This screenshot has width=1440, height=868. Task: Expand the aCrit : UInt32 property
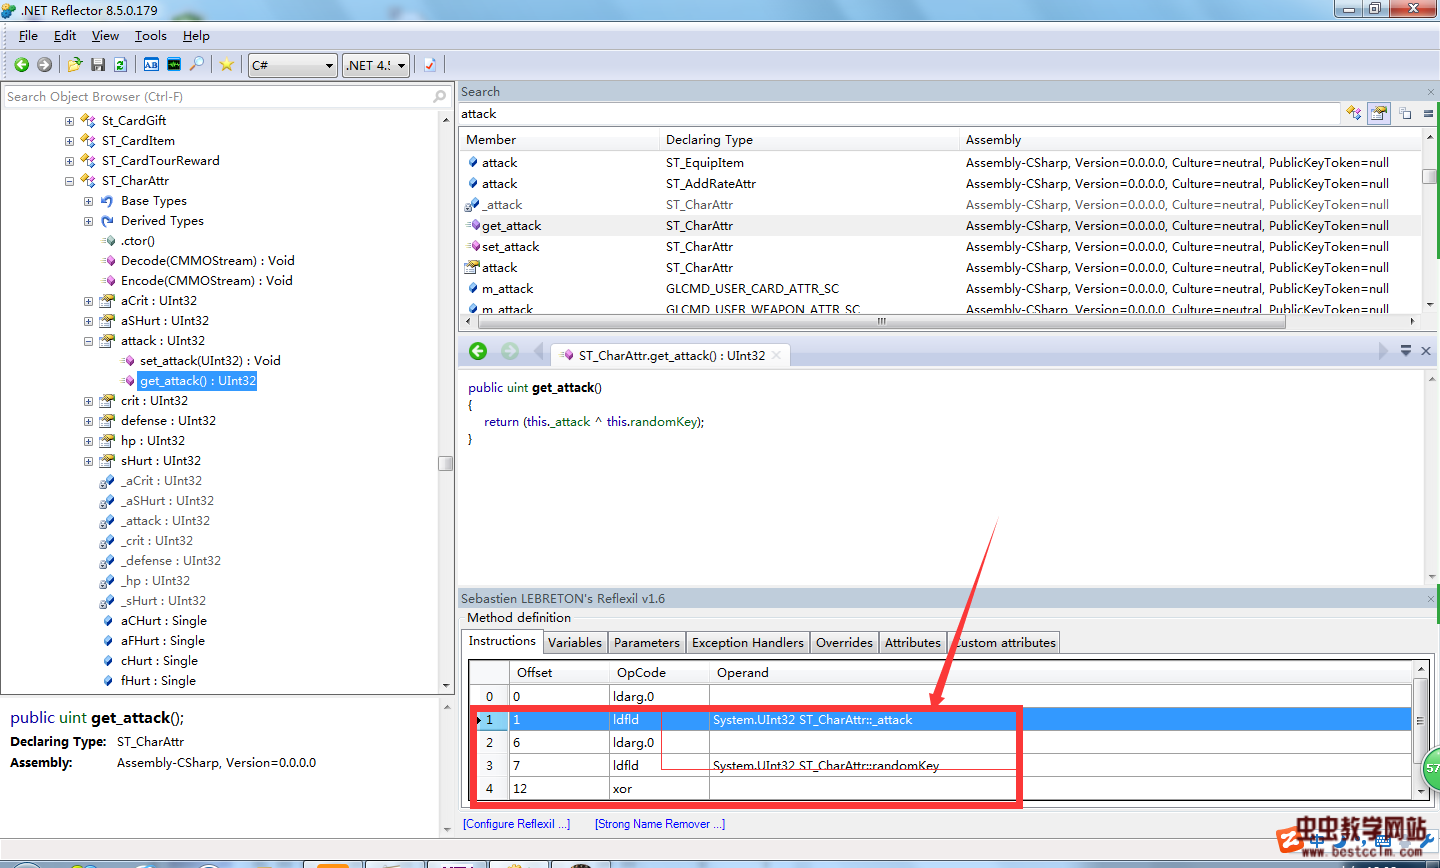88,301
